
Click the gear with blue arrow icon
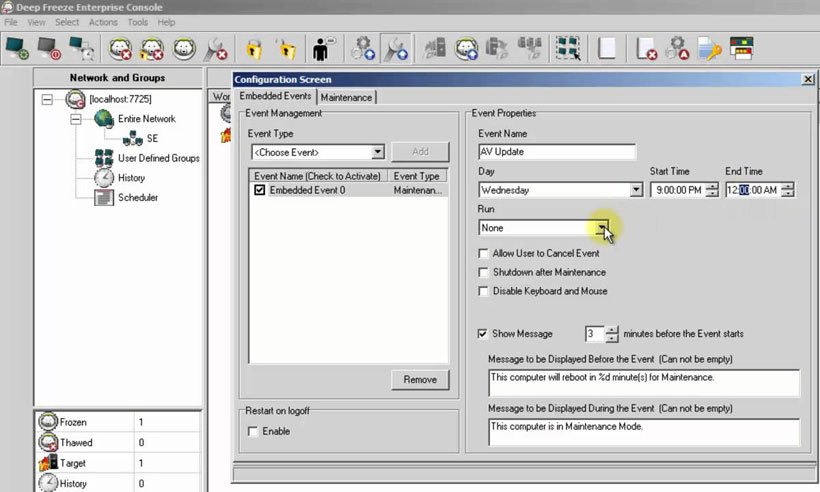tap(363, 49)
